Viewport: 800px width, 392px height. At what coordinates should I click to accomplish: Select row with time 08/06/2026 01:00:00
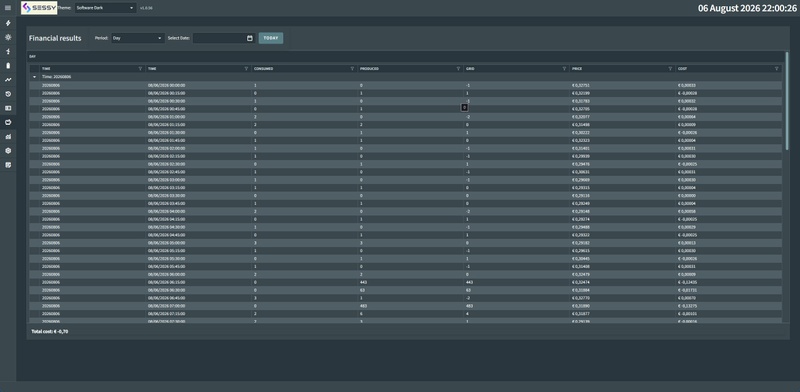point(405,117)
